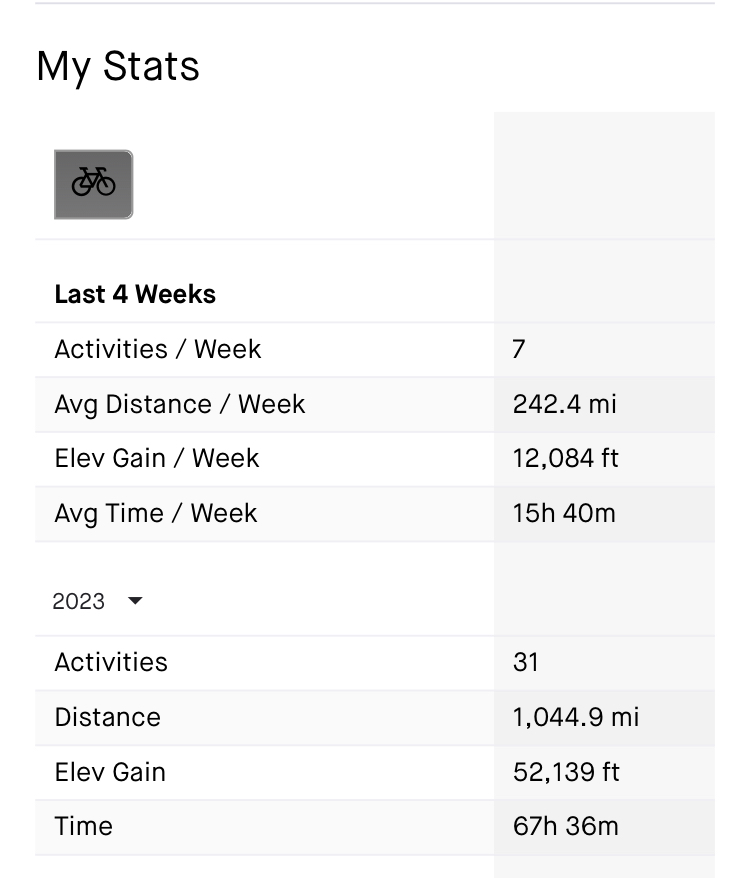The image size is (747, 878).
Task: Open the 2023 year dropdown
Action: (x=97, y=601)
